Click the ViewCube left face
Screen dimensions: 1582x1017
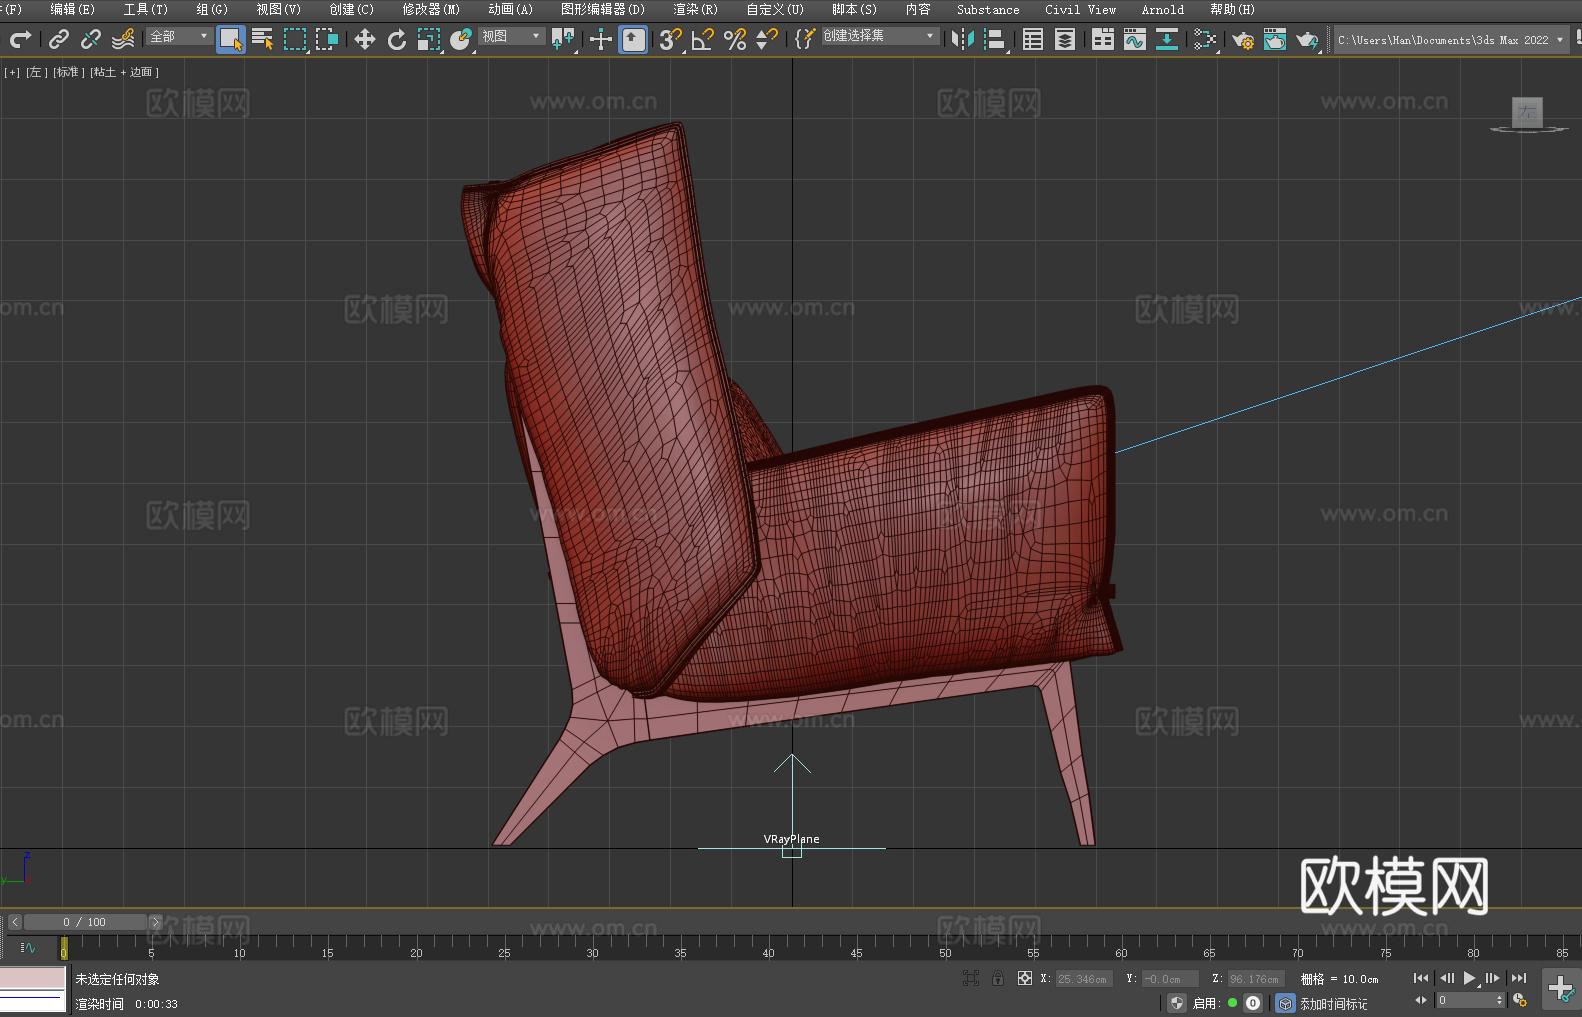[1527, 112]
